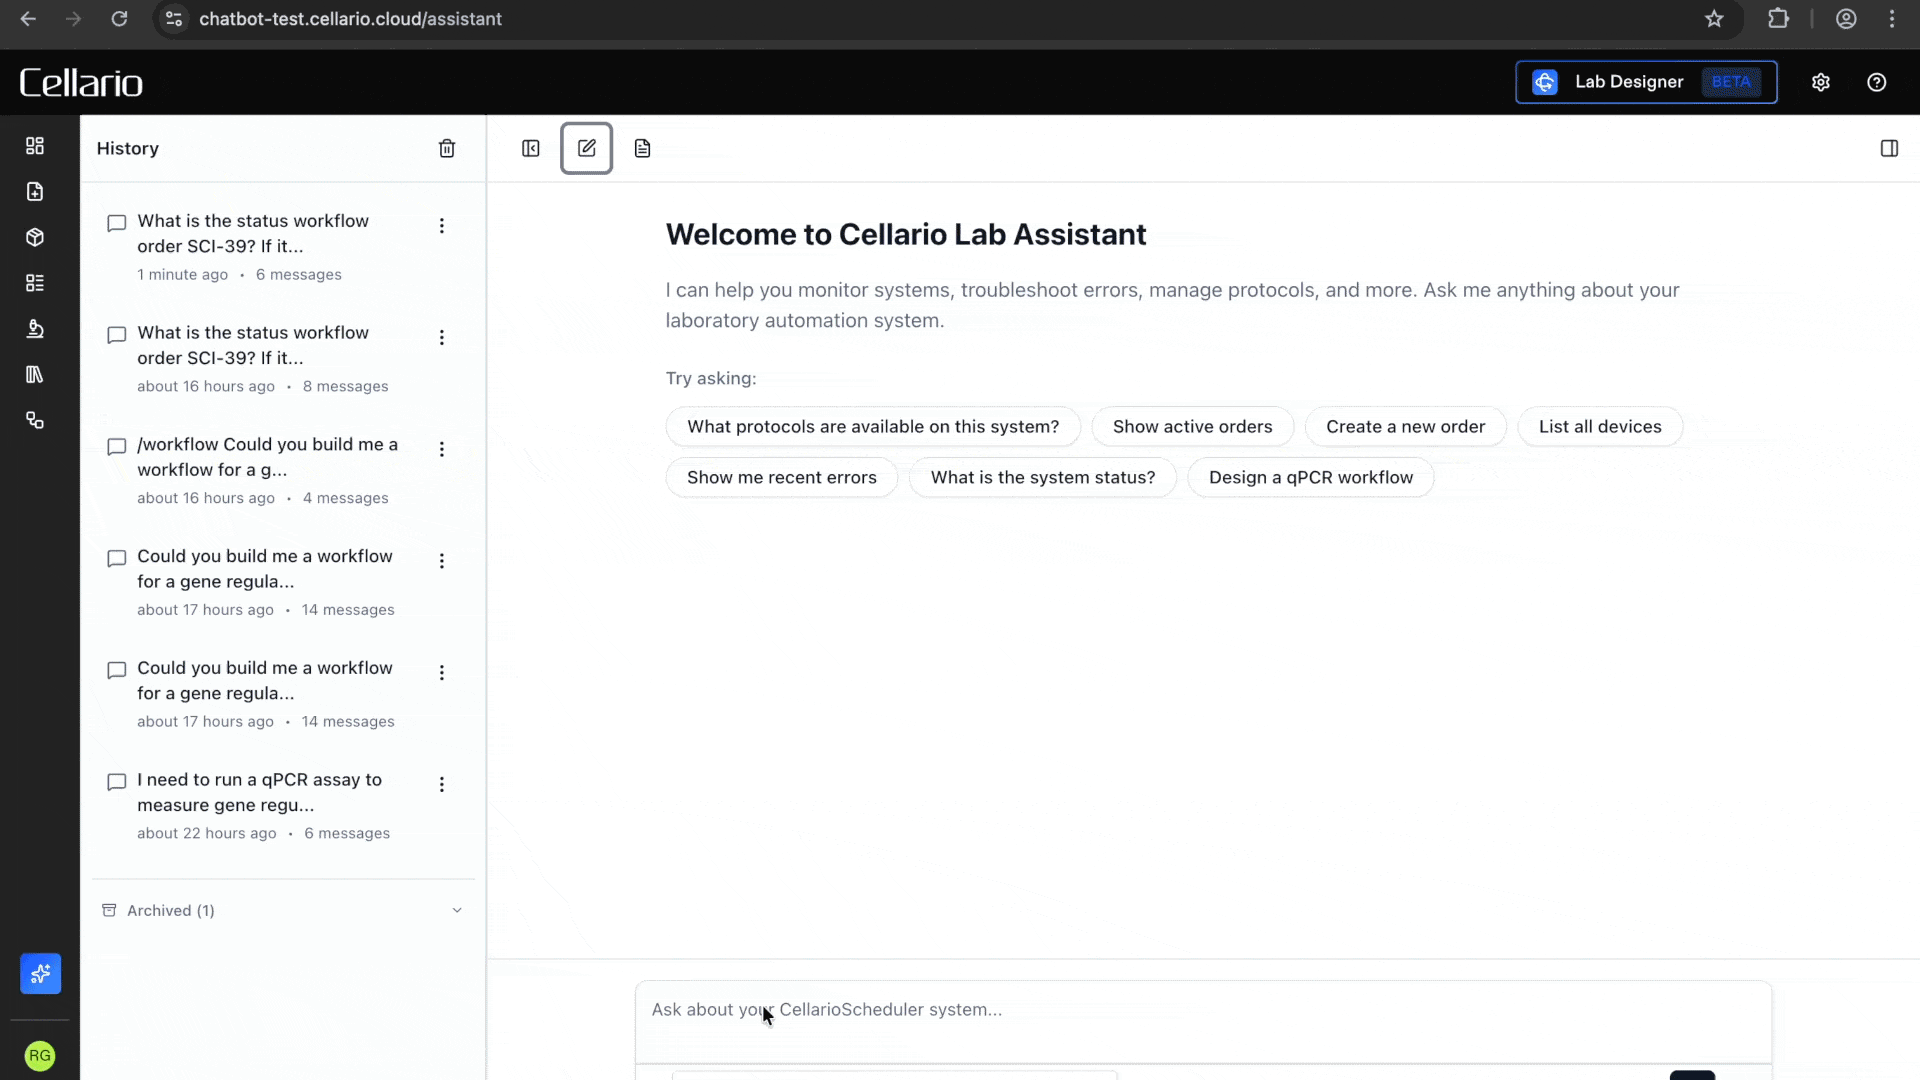This screenshot has height=1080, width=1920.
Task: Click the Ask about CellarioScheduler input field
Action: (x=1200, y=1010)
